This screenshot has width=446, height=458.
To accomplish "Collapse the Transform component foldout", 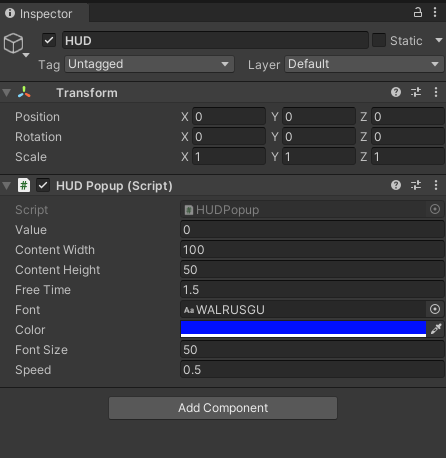I will click(x=6, y=93).
